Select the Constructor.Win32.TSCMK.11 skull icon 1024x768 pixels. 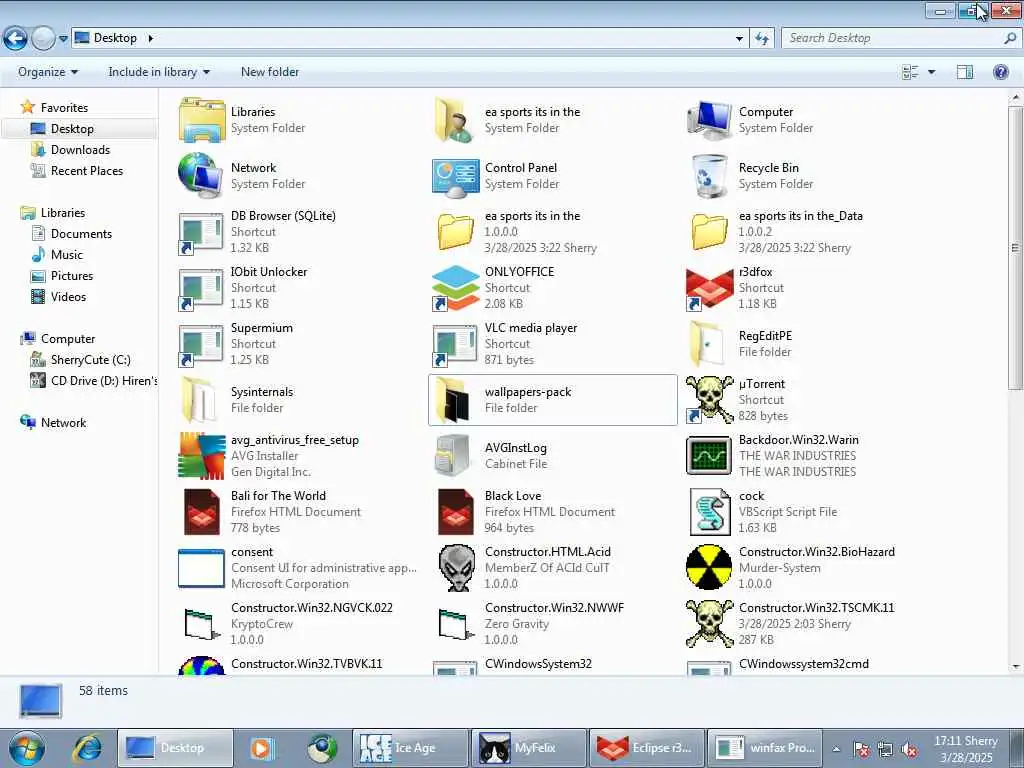click(709, 624)
